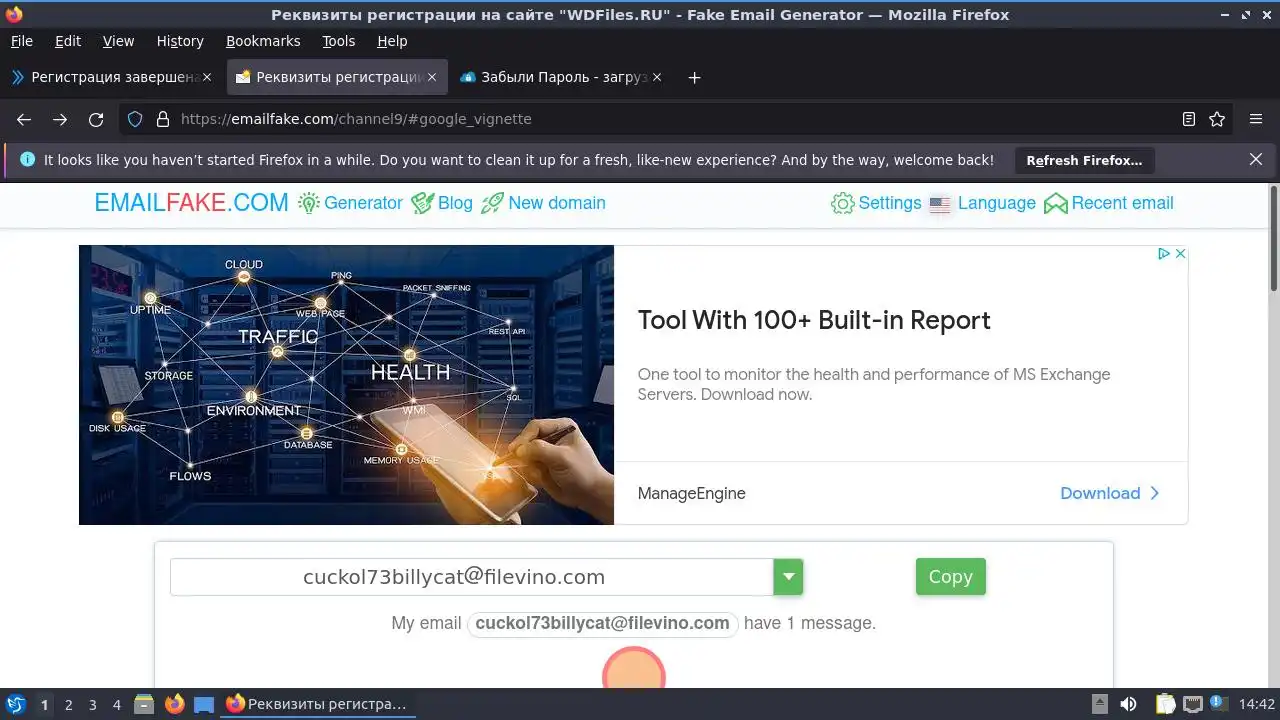
Task: Click the email address input field
Action: point(471,577)
